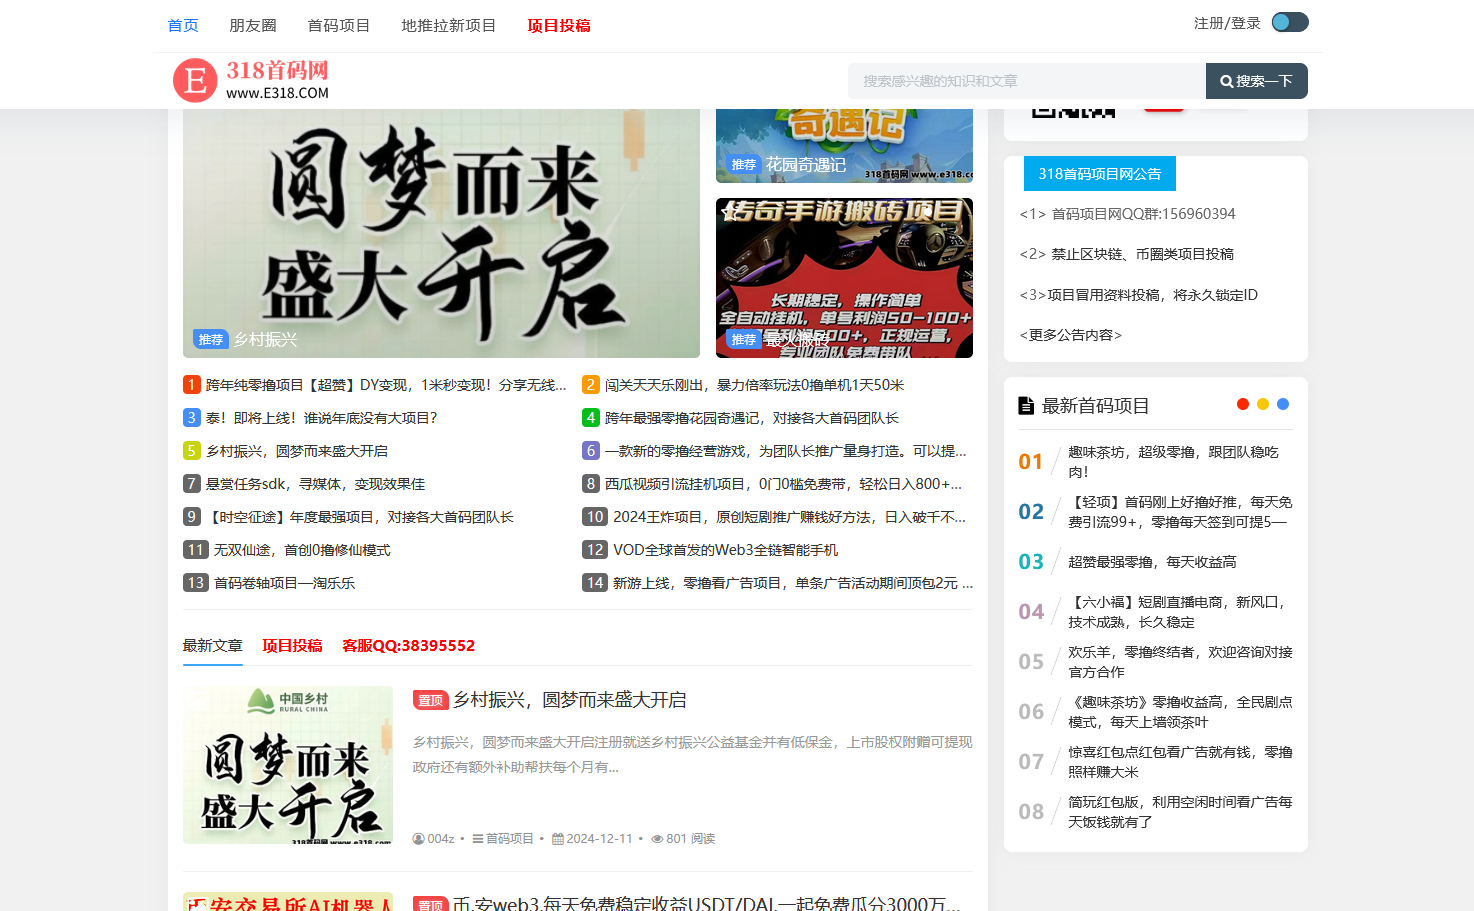Image resolution: width=1474 pixels, height=911 pixels.
Task: Click the author icon next to 004z
Action: 419,839
